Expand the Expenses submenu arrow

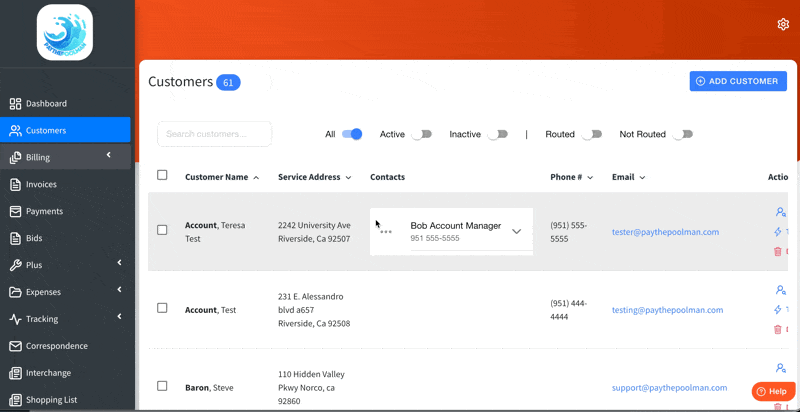click(119, 289)
